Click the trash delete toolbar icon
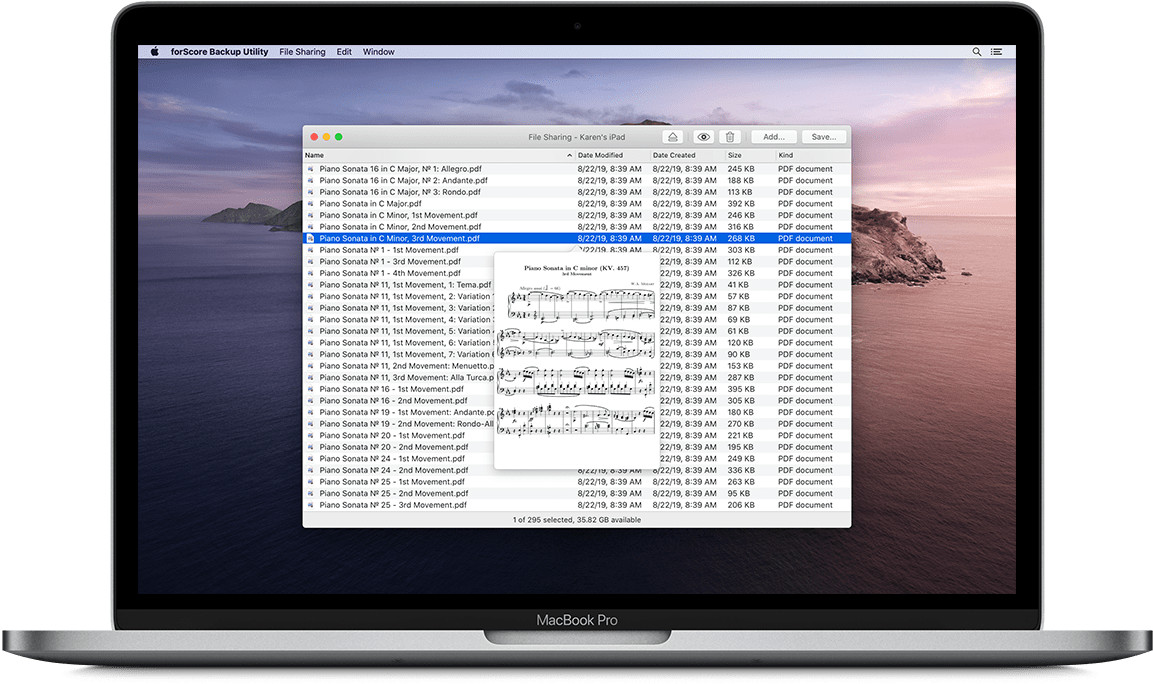The image size is (1153, 684). 730,137
